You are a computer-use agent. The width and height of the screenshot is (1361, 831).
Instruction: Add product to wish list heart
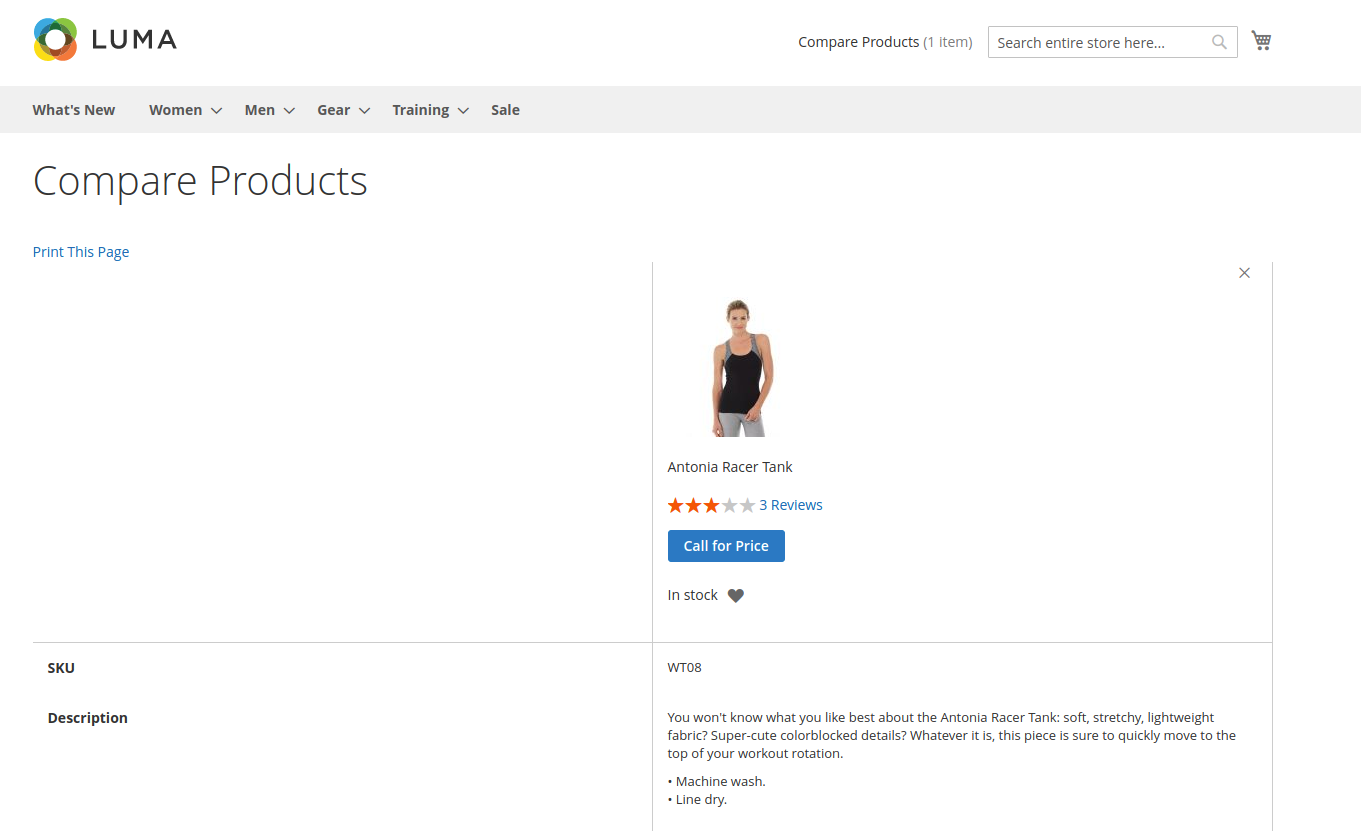click(x=735, y=596)
